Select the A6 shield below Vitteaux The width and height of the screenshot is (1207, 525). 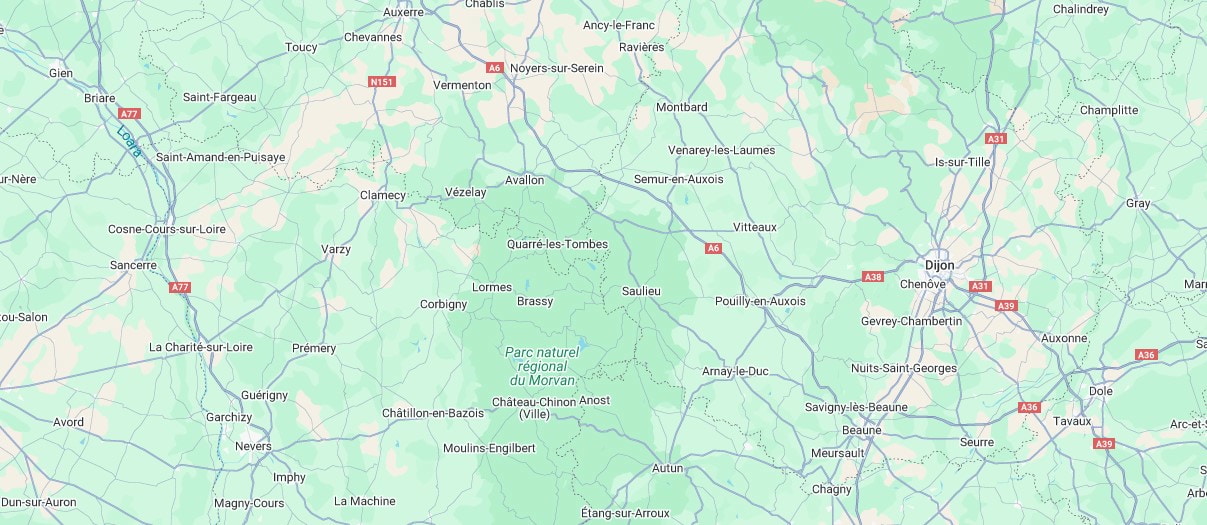click(x=714, y=248)
